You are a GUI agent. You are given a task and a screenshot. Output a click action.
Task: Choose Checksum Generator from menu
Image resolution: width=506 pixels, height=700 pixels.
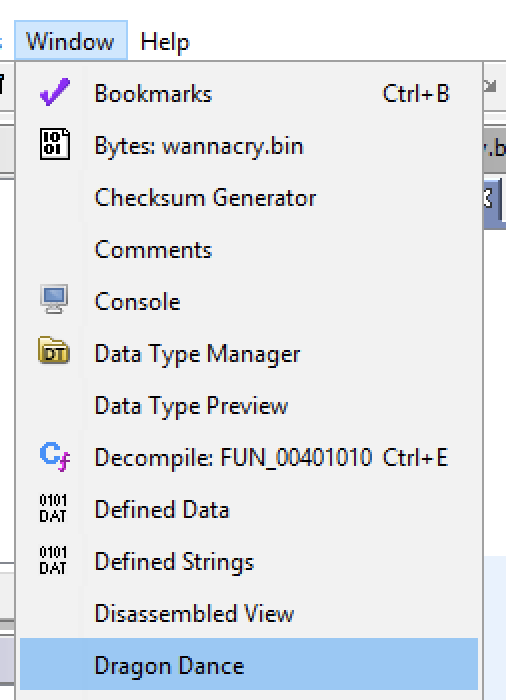coord(249,197)
